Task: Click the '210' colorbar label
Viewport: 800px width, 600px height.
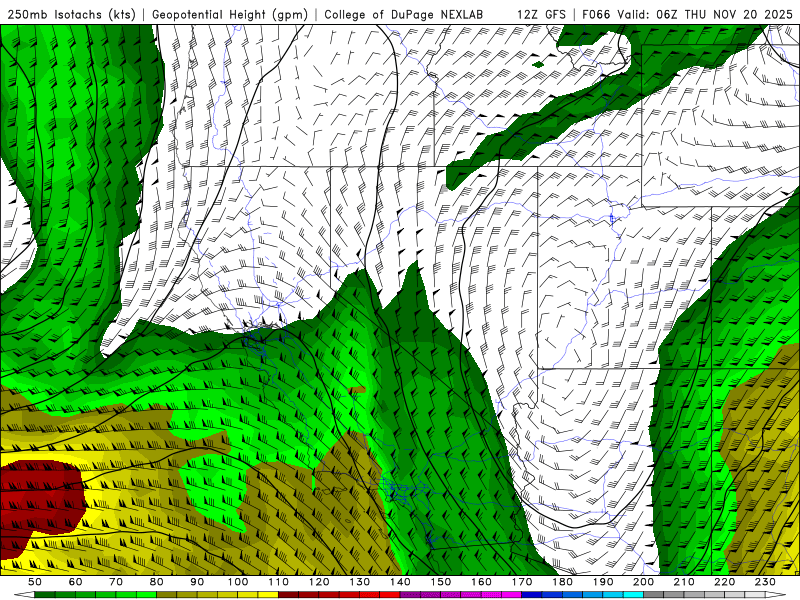Action: pos(684,582)
